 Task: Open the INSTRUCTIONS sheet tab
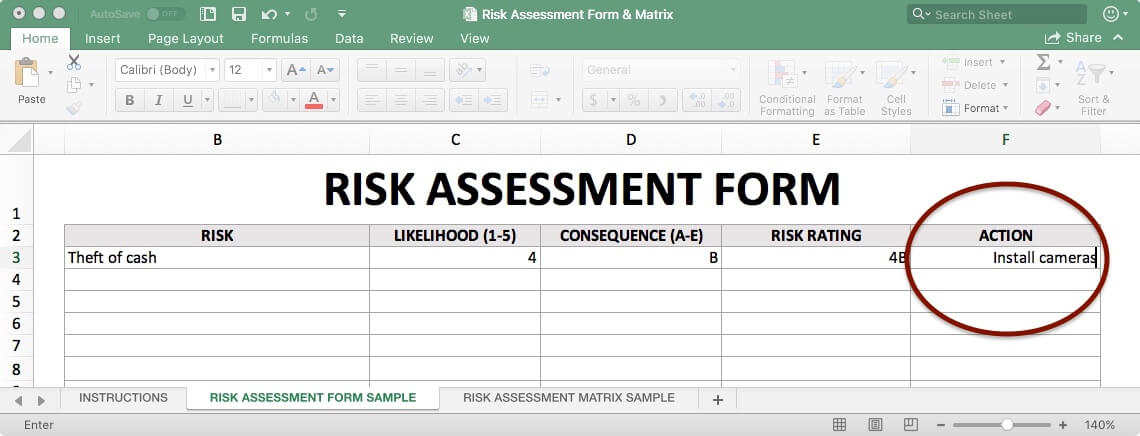pos(123,398)
